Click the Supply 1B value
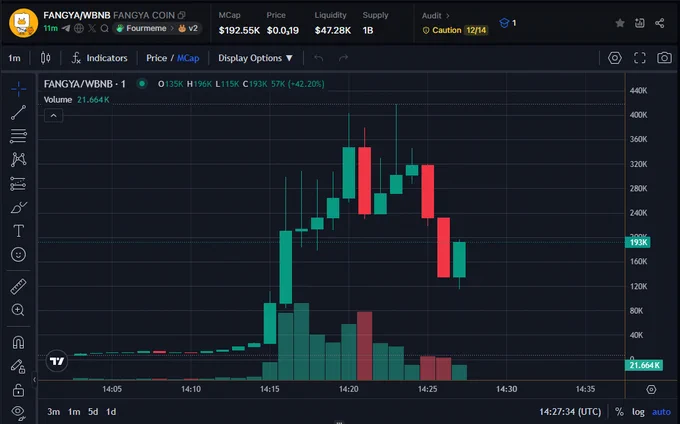Screen dimensions: 680x424 point(368,30)
